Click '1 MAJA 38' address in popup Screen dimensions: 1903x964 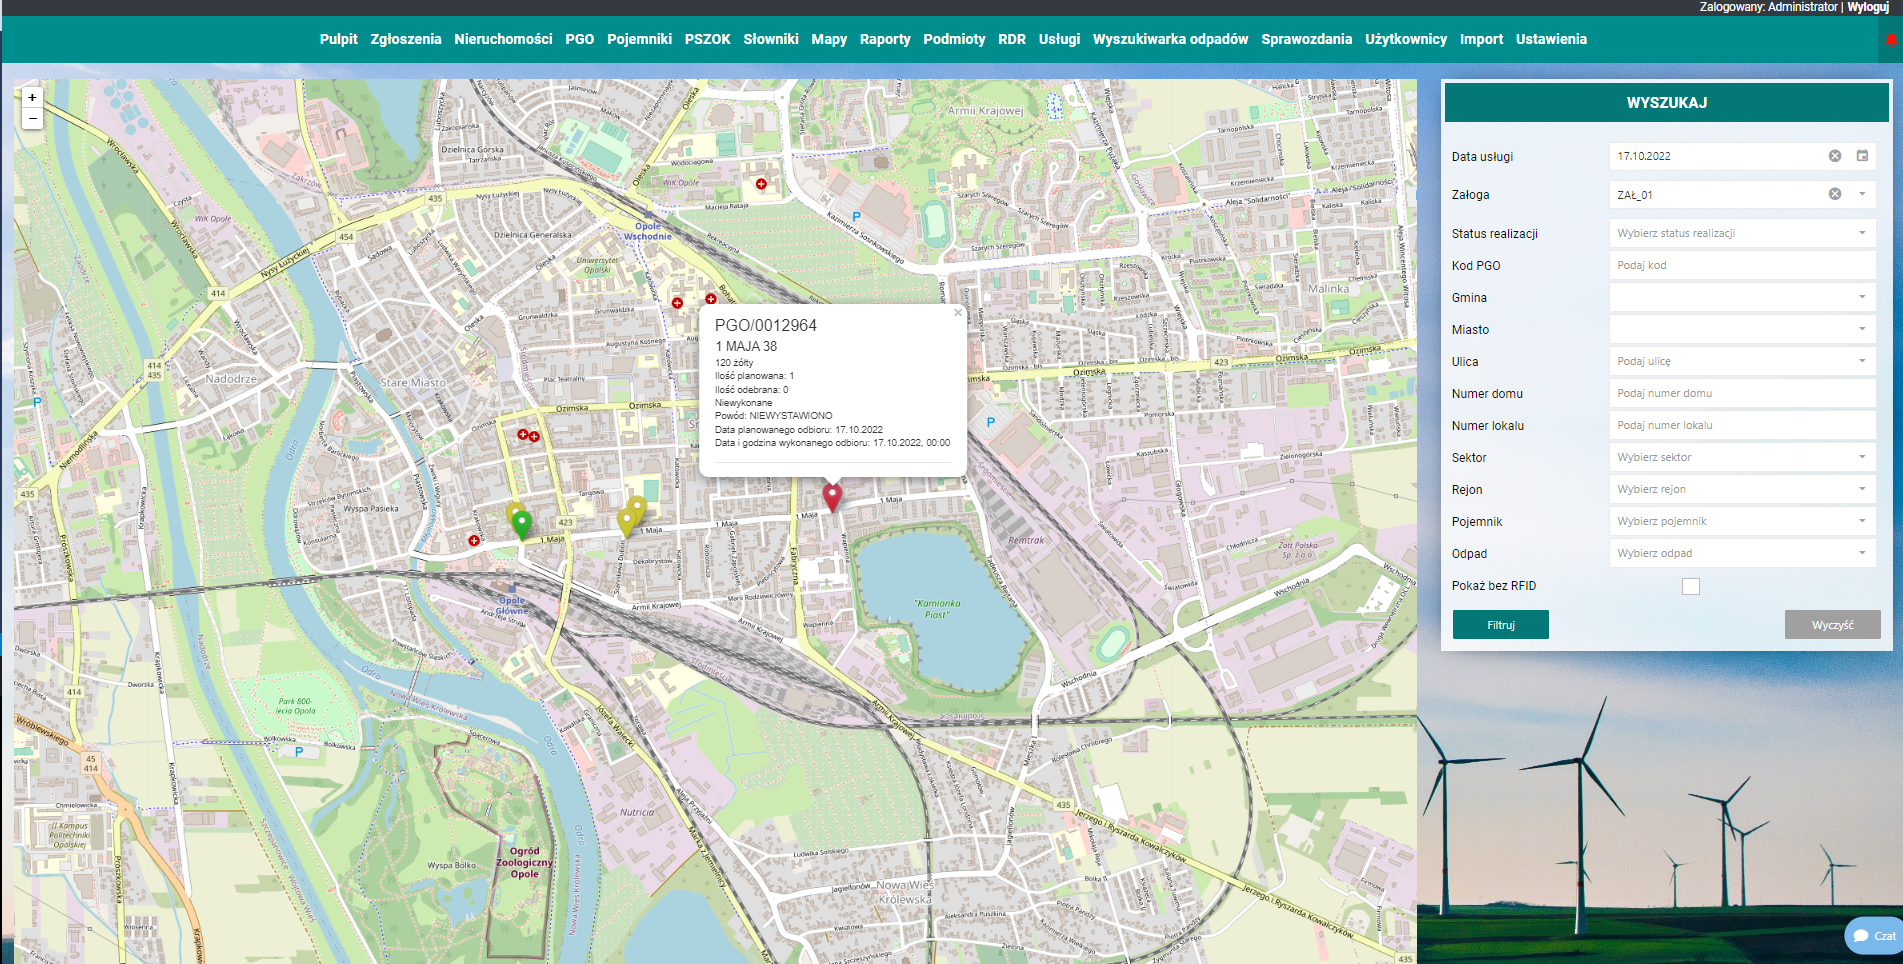click(x=746, y=346)
